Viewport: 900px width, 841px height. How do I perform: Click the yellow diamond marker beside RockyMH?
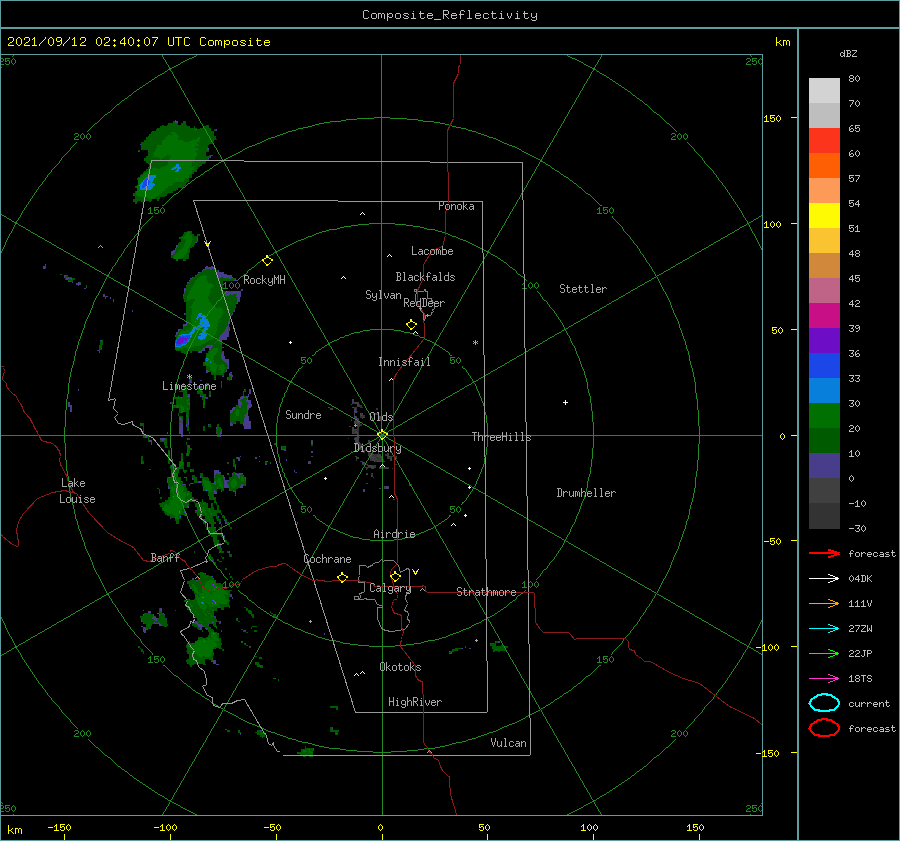267,261
